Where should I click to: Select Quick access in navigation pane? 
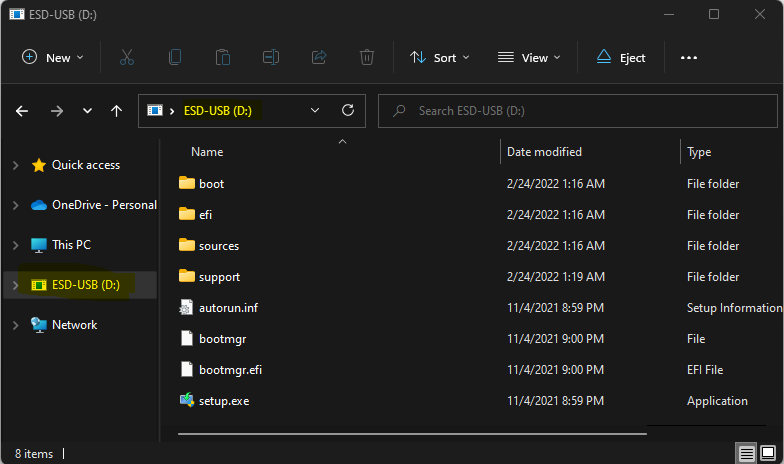86,165
